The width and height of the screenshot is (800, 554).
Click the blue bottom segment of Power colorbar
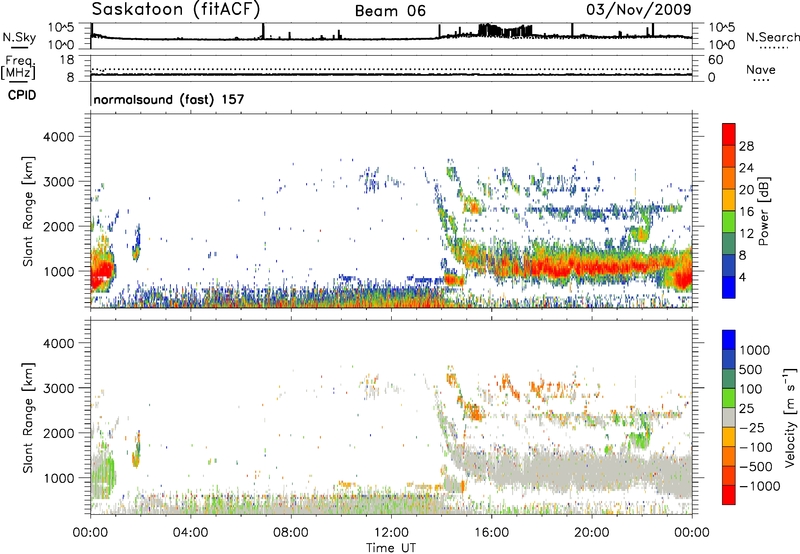729,287
